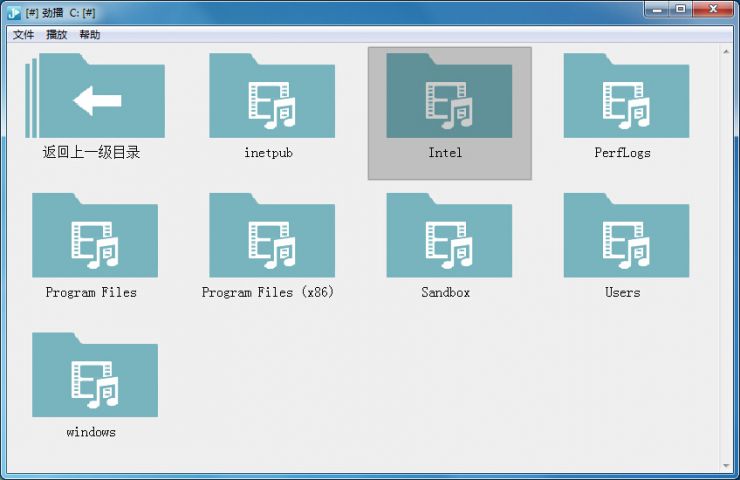Image resolution: width=740 pixels, height=480 pixels.
Task: Click the app icon in title bar
Action: click(x=14, y=11)
